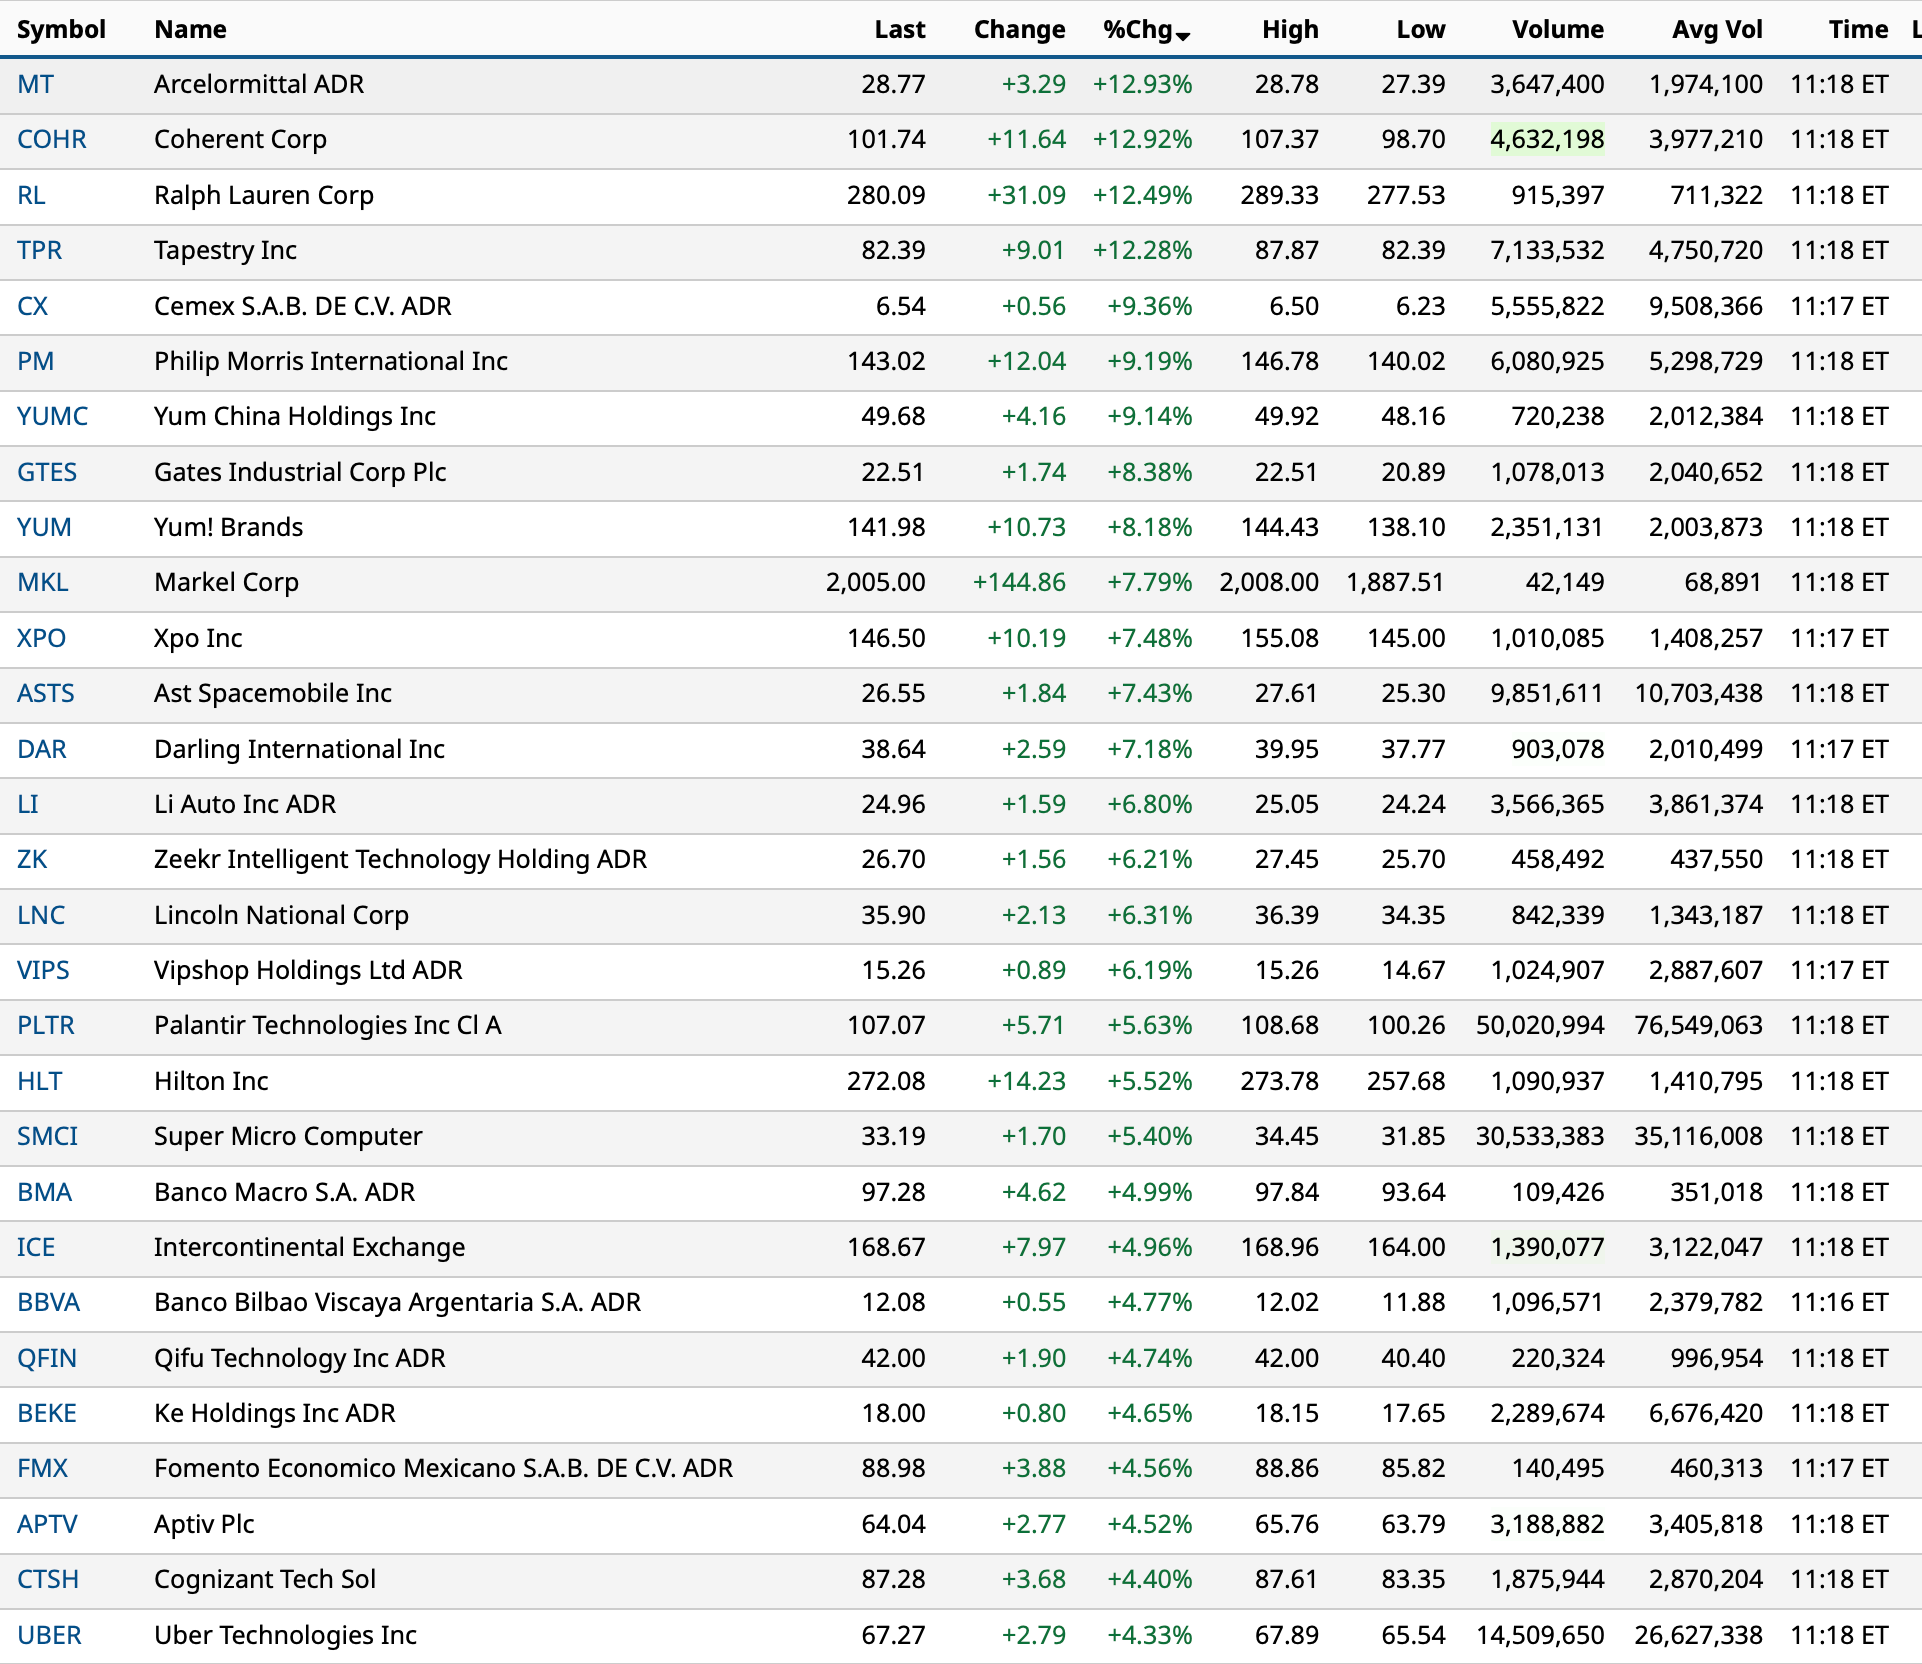Click the ASTS symbol link
This screenshot has height=1664, width=1922.
click(x=45, y=693)
